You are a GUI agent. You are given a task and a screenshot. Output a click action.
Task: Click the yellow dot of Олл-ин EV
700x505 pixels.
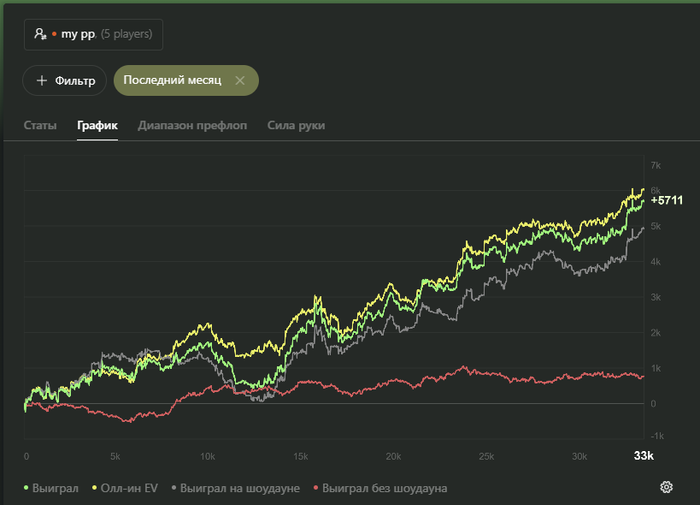[96, 488]
